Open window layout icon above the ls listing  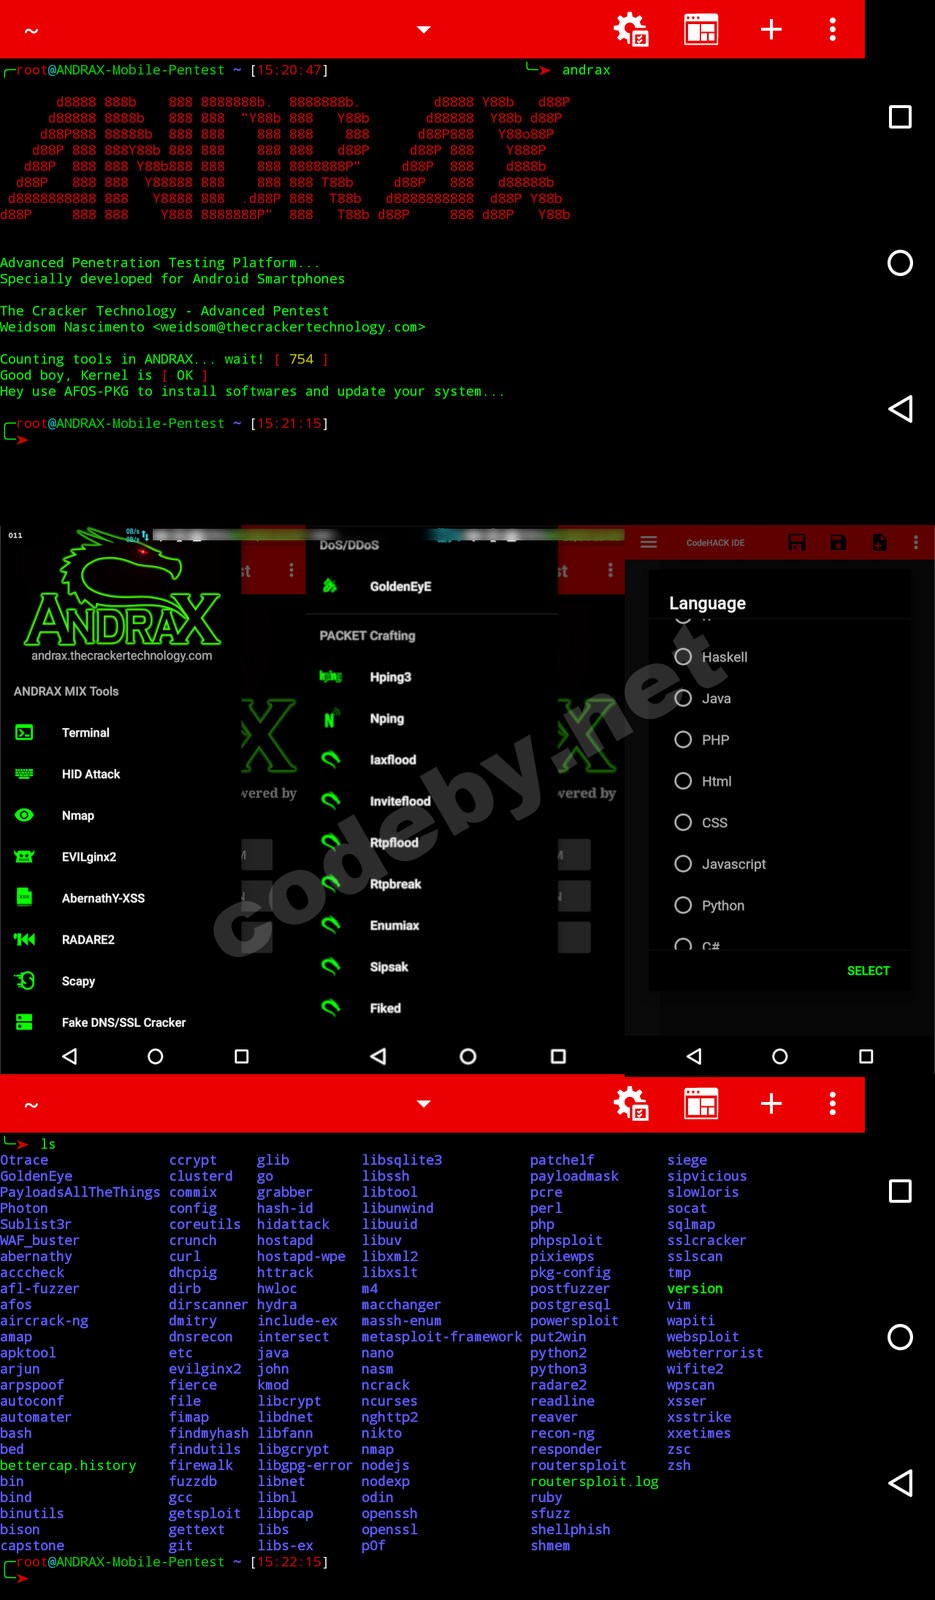click(x=701, y=1104)
